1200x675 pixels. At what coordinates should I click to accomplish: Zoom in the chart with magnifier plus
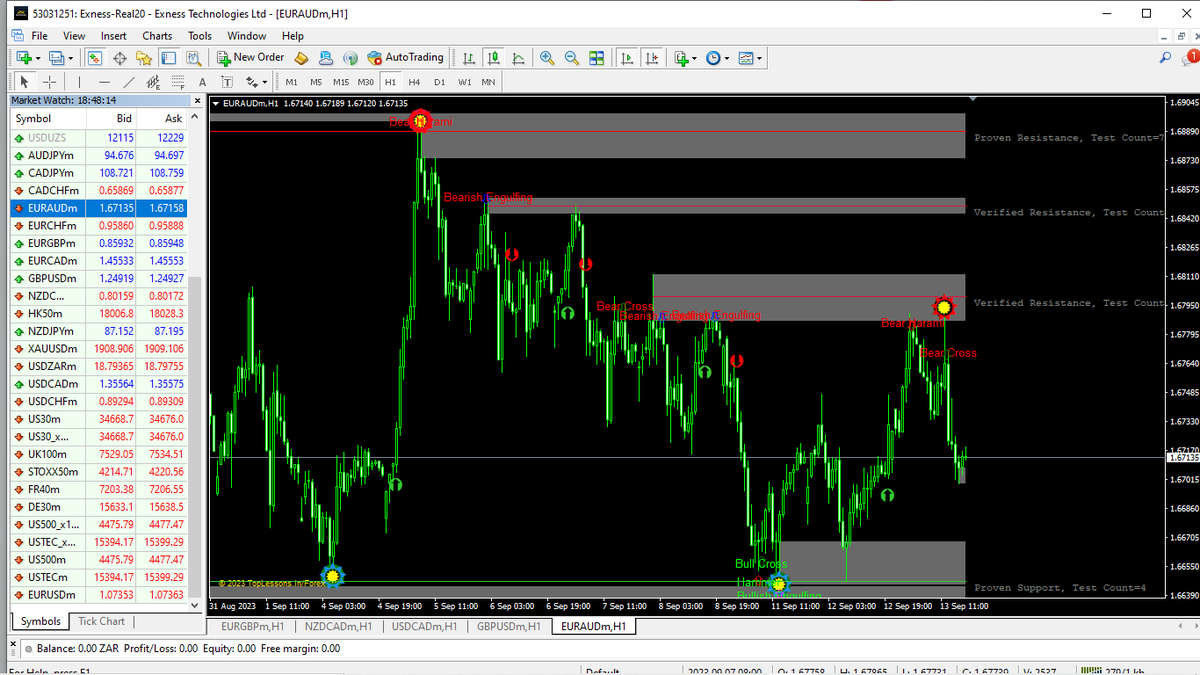click(547, 58)
